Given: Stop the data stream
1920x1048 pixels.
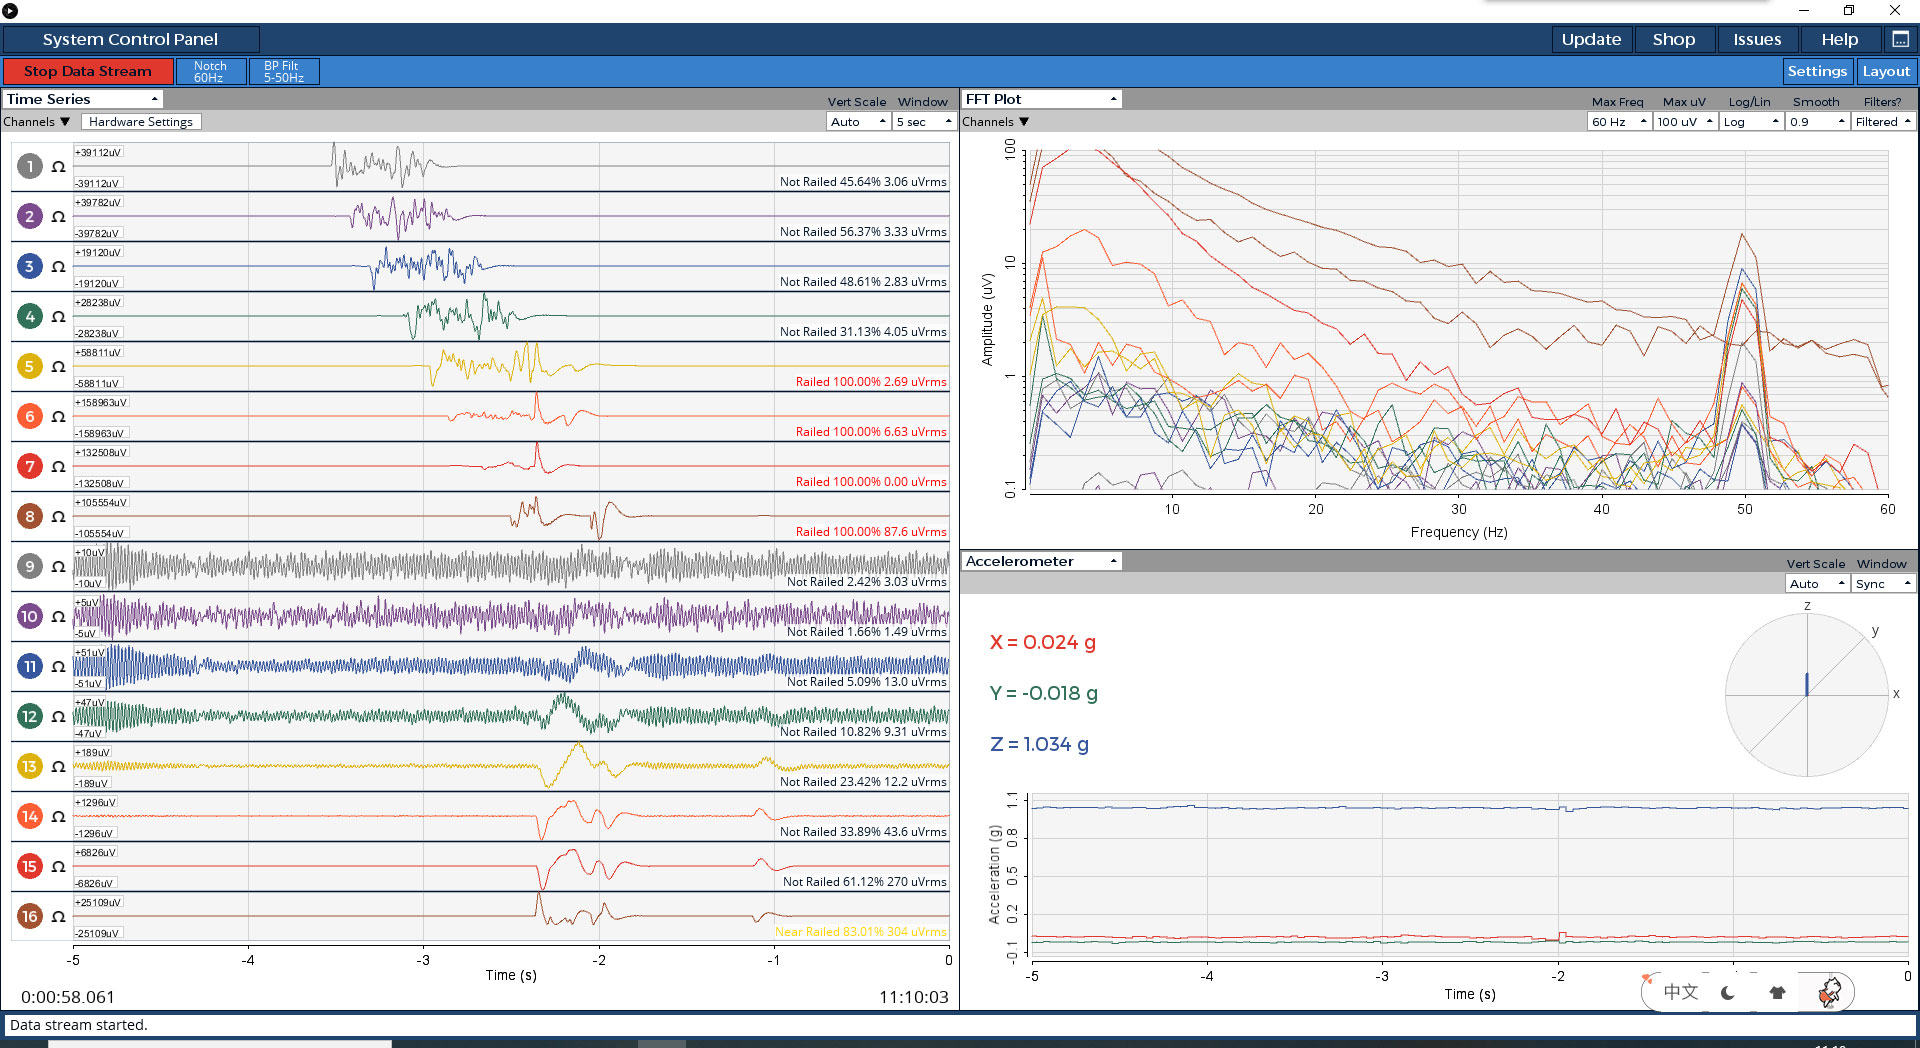Looking at the screenshot, I should point(88,71).
